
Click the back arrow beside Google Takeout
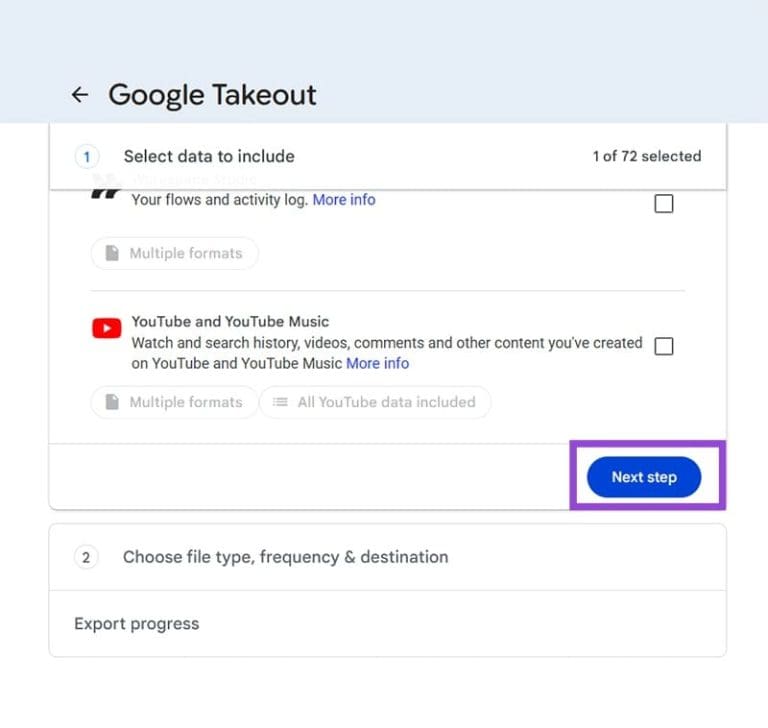80,95
